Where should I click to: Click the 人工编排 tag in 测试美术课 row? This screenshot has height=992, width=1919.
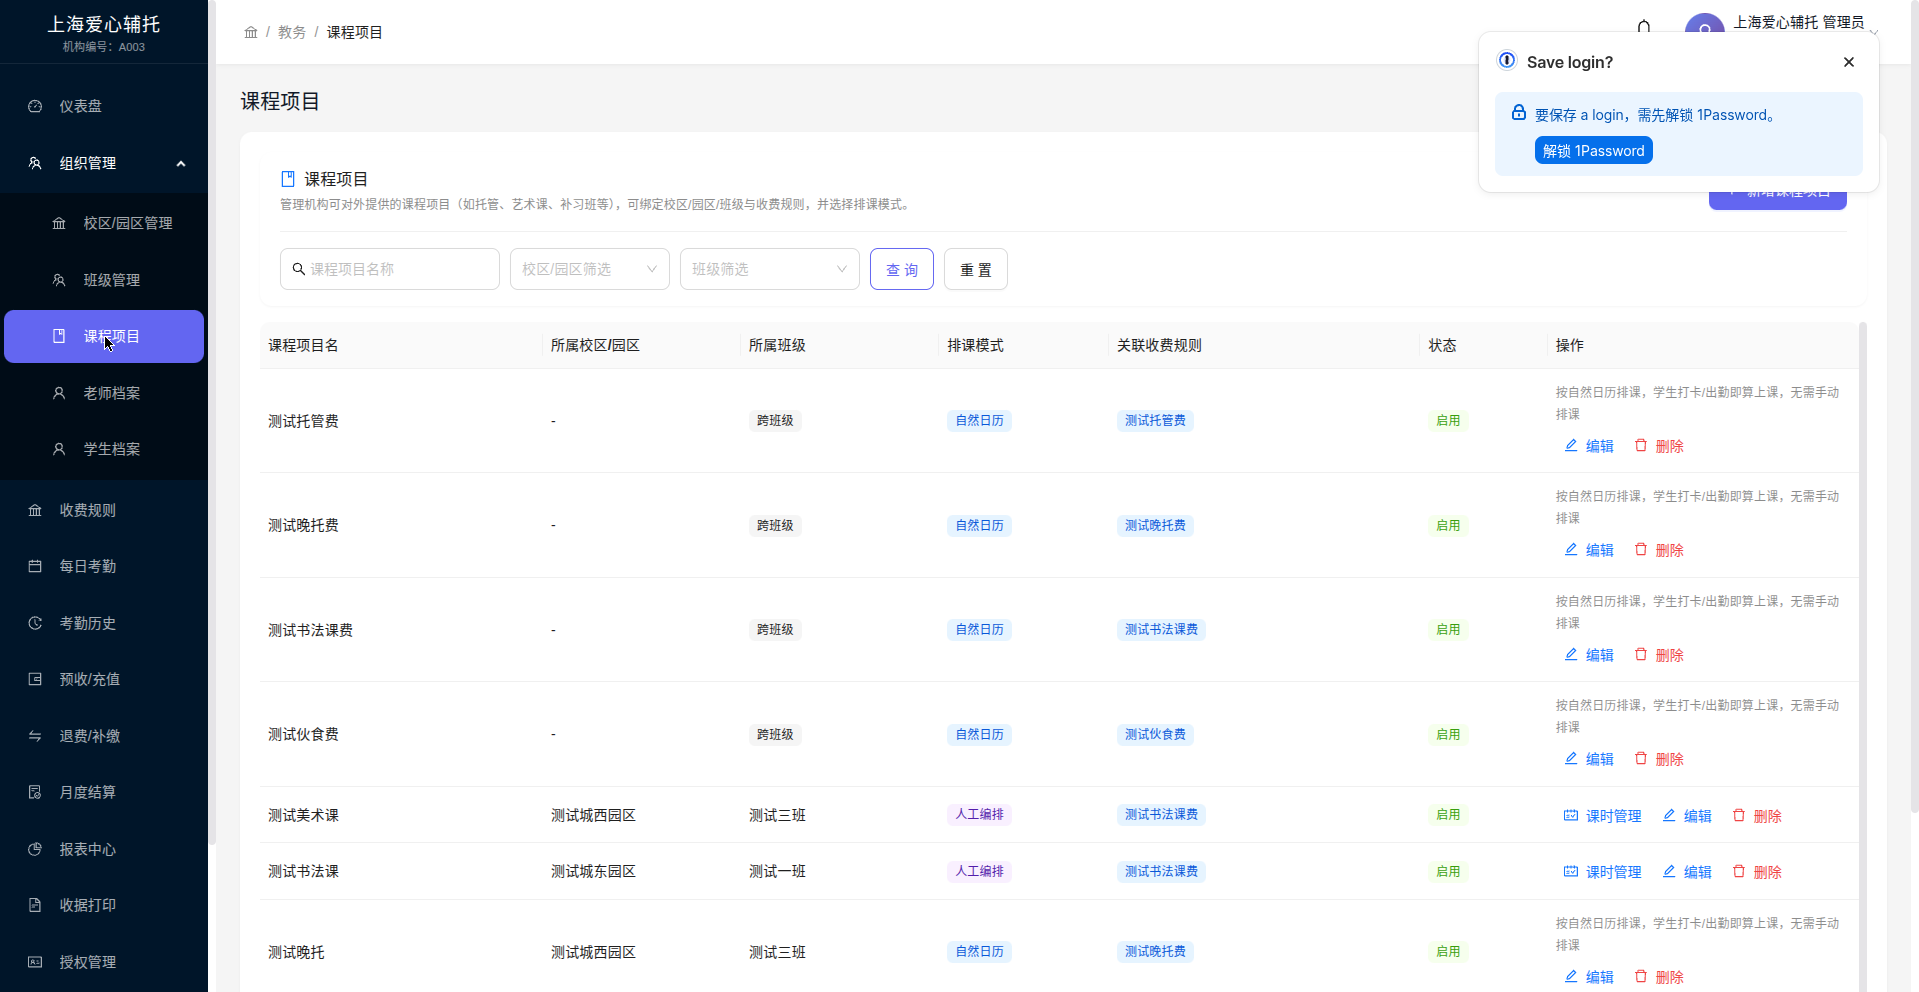coord(979,814)
